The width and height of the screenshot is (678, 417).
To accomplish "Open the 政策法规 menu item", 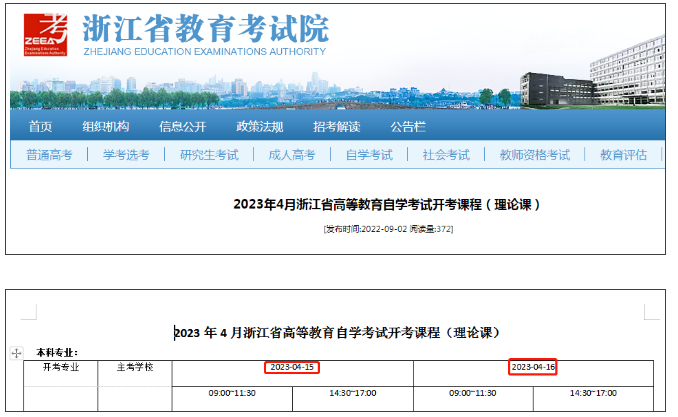I will (259, 126).
